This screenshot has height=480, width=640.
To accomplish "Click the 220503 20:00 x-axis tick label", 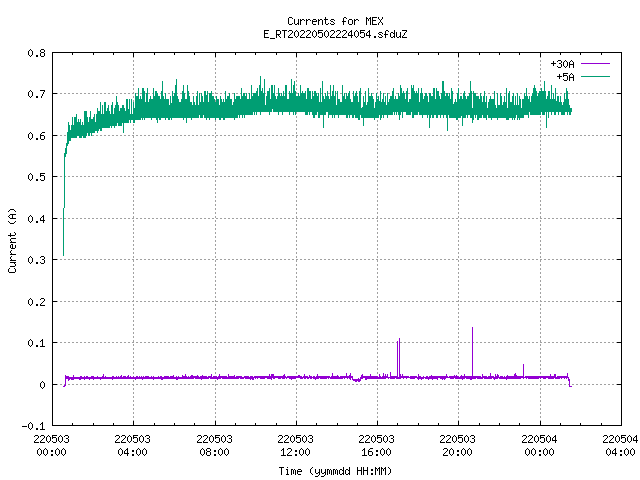I will [x=457, y=445].
